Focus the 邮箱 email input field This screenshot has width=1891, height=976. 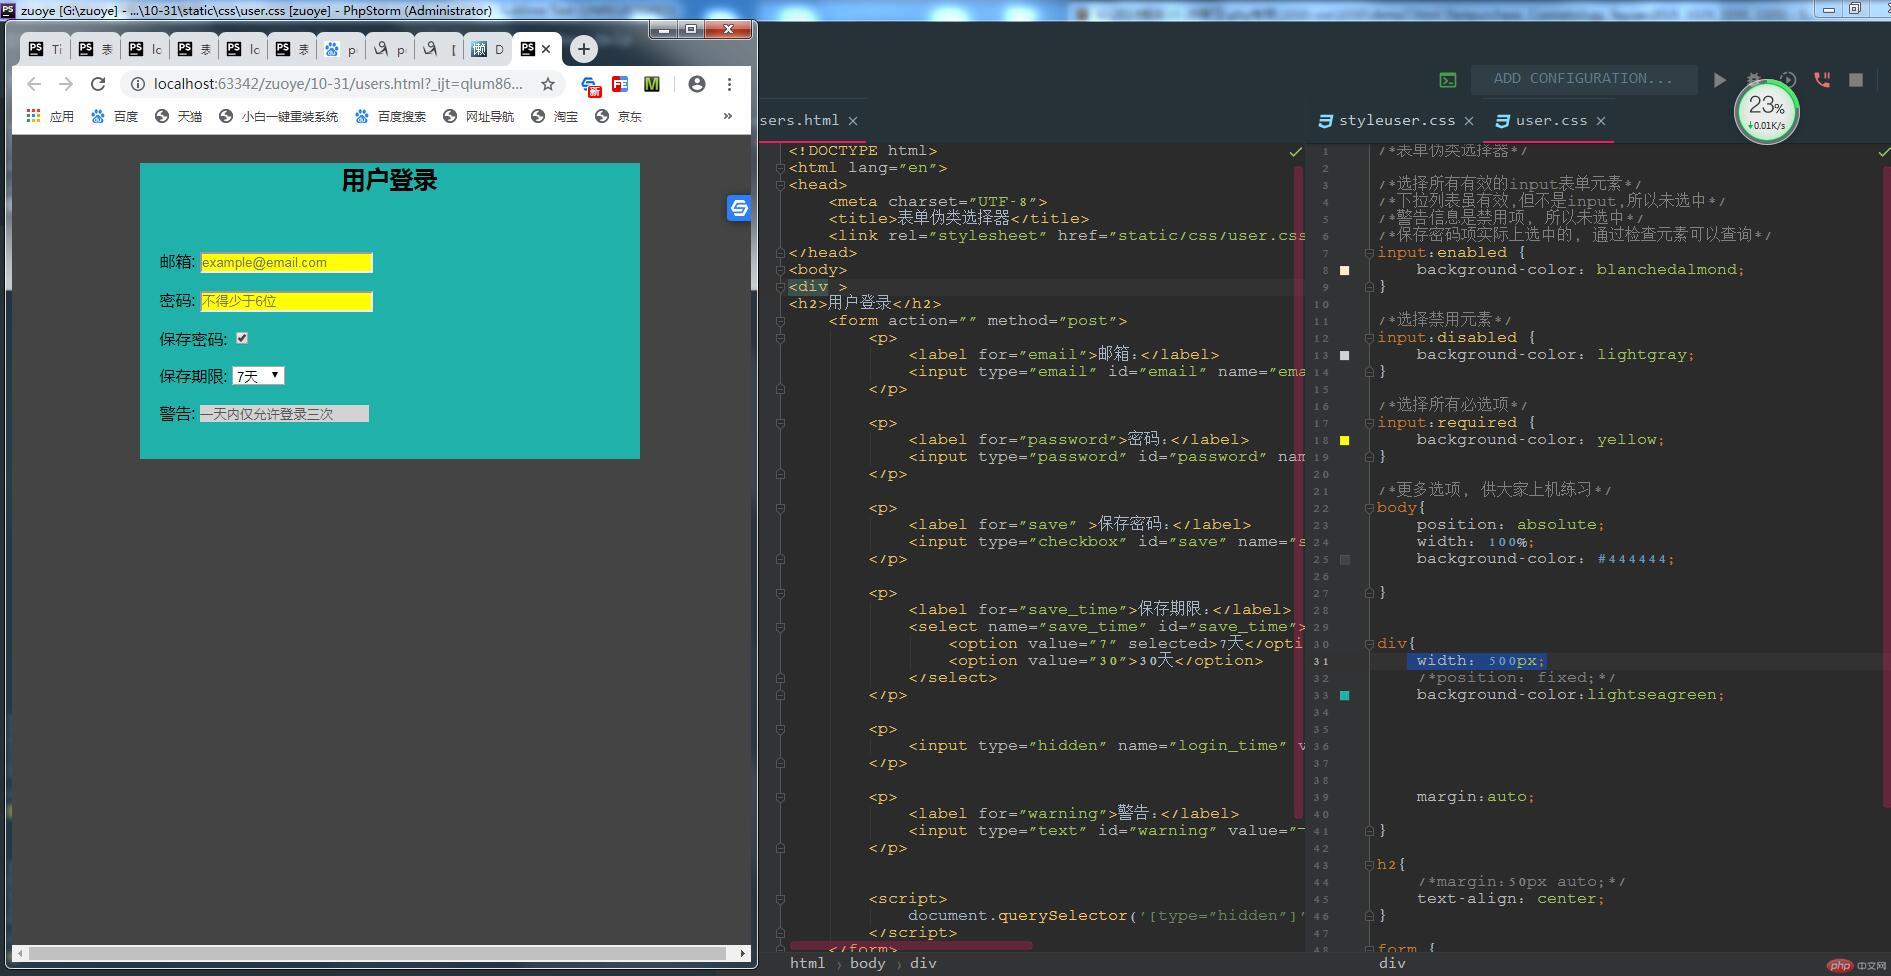[x=286, y=263]
